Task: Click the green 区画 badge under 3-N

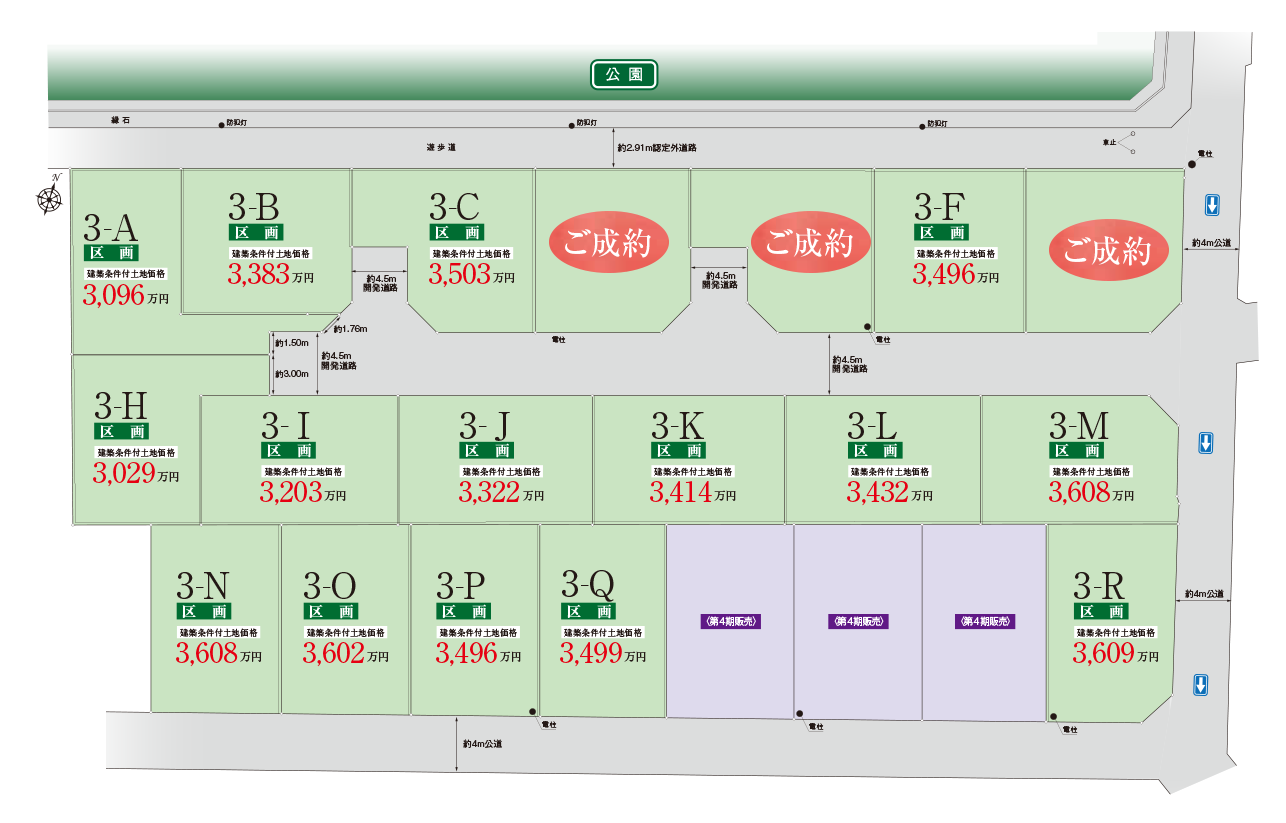Action: (x=204, y=612)
